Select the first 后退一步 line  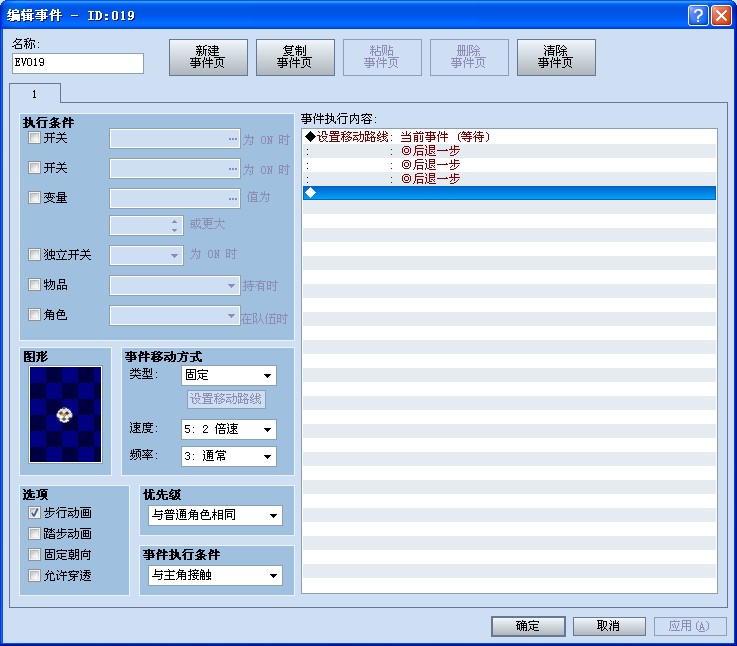[x=510, y=150]
